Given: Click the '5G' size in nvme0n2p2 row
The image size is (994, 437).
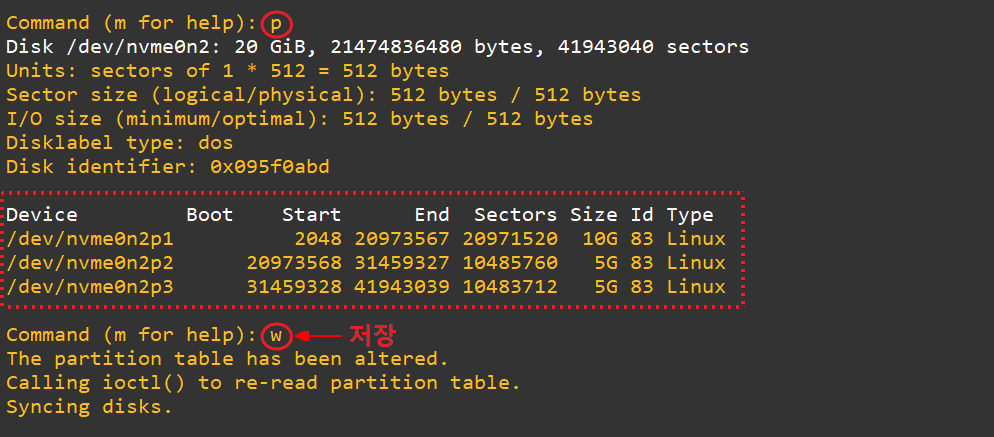Looking at the screenshot, I should 606,263.
